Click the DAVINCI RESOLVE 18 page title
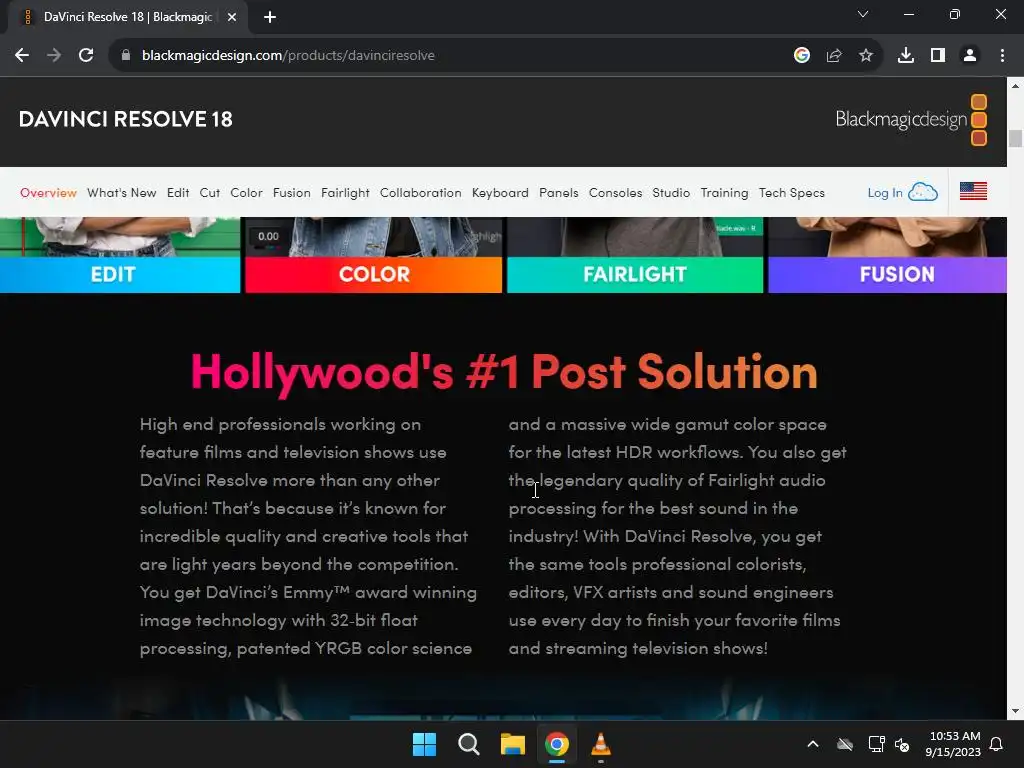Image resolution: width=1024 pixels, height=768 pixels. click(x=125, y=119)
